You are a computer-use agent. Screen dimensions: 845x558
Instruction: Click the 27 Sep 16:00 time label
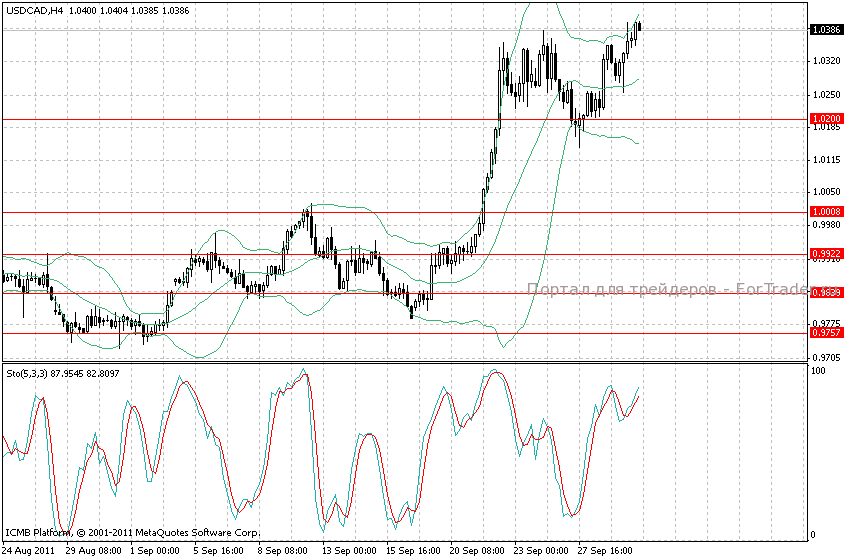coord(605,551)
